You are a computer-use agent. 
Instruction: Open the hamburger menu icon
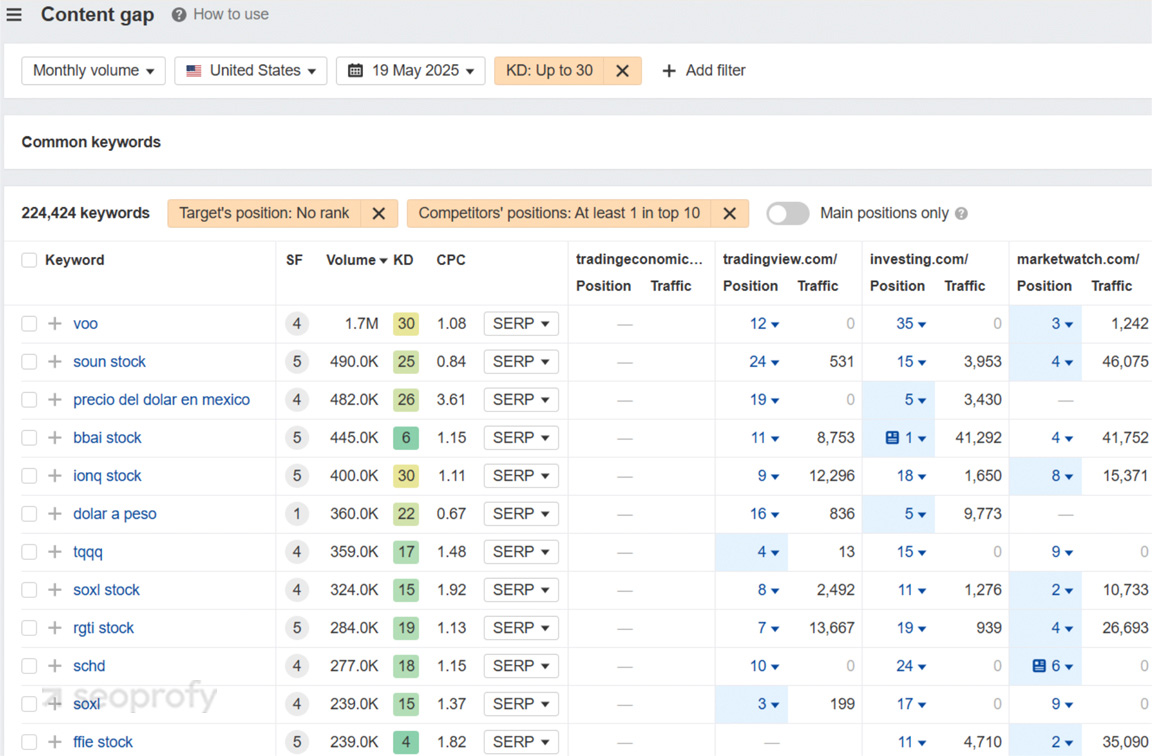click(14, 15)
